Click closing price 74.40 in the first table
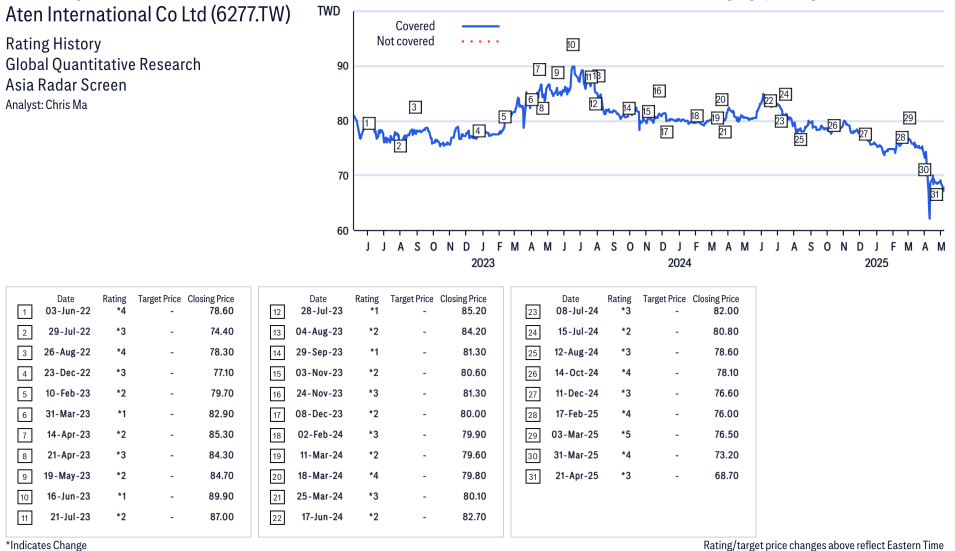This screenshot has width=955, height=551. pyautogui.click(x=222, y=332)
